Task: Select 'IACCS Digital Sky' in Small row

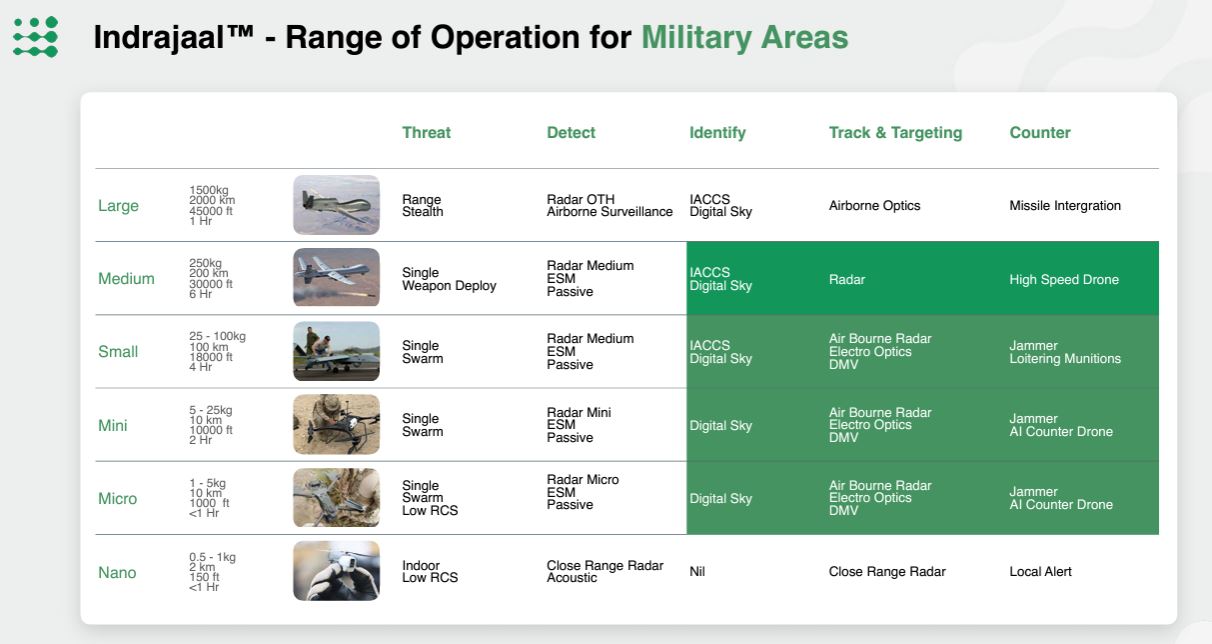Action: (x=721, y=352)
